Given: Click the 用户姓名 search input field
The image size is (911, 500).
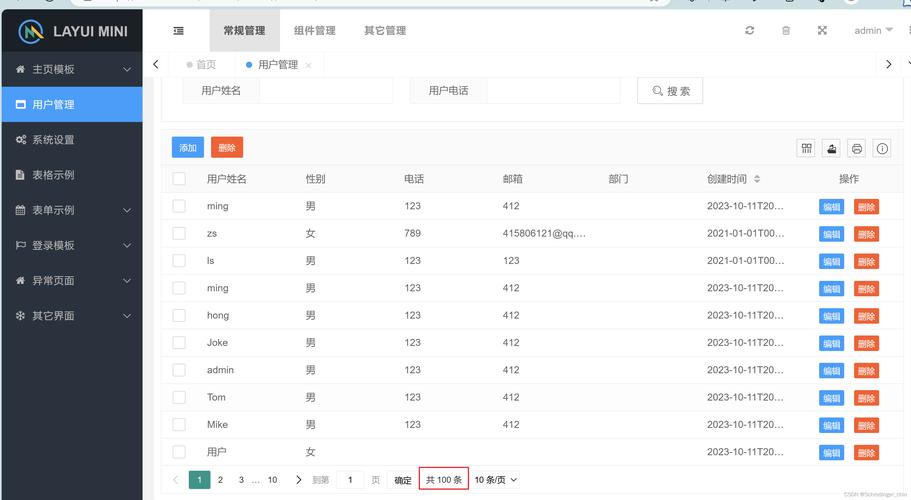Looking at the screenshot, I should 326,91.
